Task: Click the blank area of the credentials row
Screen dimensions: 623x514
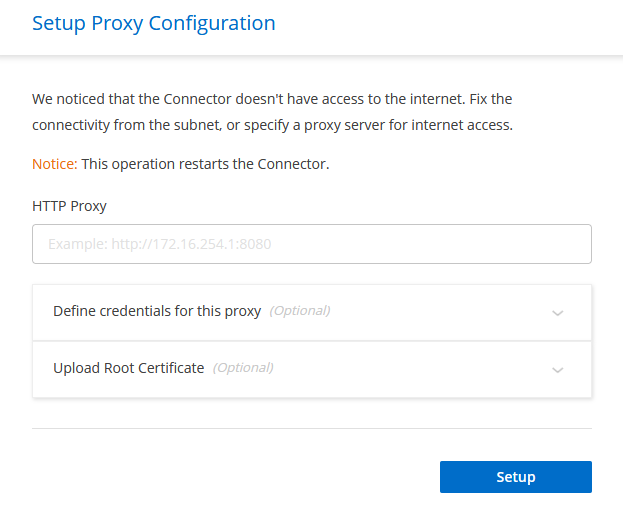Action: click(x=440, y=311)
